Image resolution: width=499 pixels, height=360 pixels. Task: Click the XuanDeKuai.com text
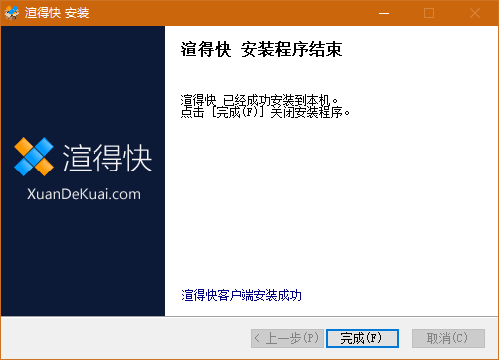pyautogui.click(x=84, y=194)
